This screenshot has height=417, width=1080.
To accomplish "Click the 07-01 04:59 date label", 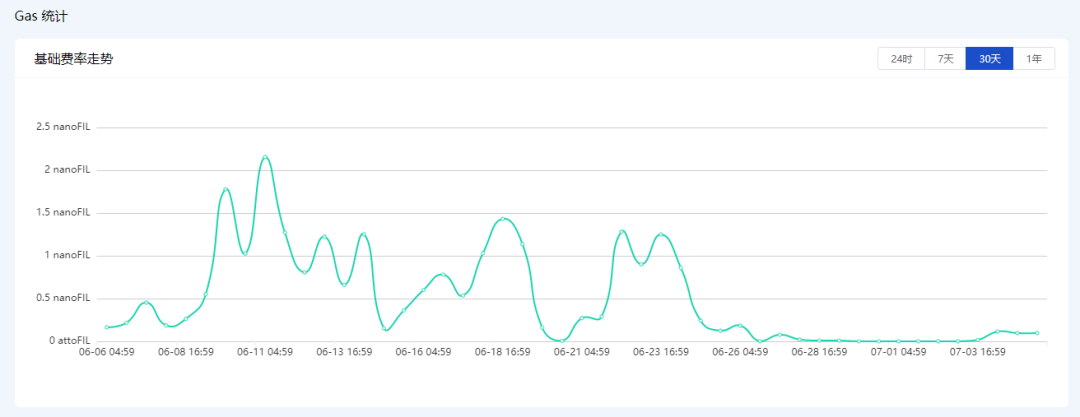I will click(899, 352).
